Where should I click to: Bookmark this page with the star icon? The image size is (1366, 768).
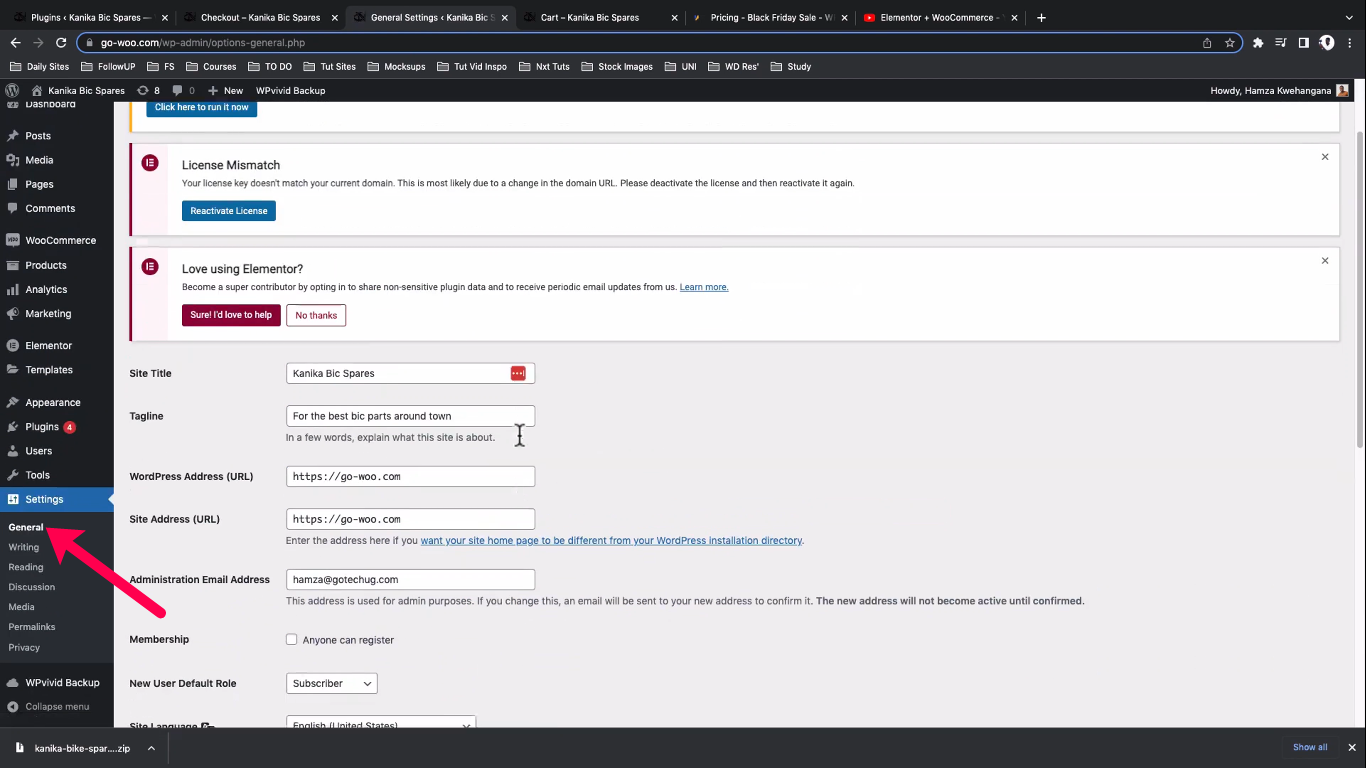pyautogui.click(x=1230, y=43)
